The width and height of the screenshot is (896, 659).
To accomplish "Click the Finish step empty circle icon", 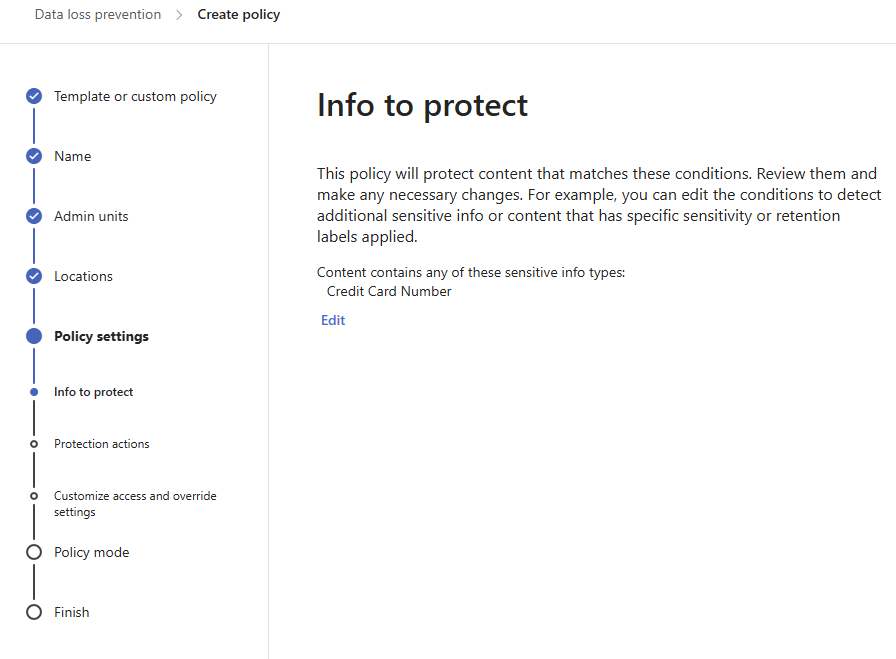I will coord(34,612).
